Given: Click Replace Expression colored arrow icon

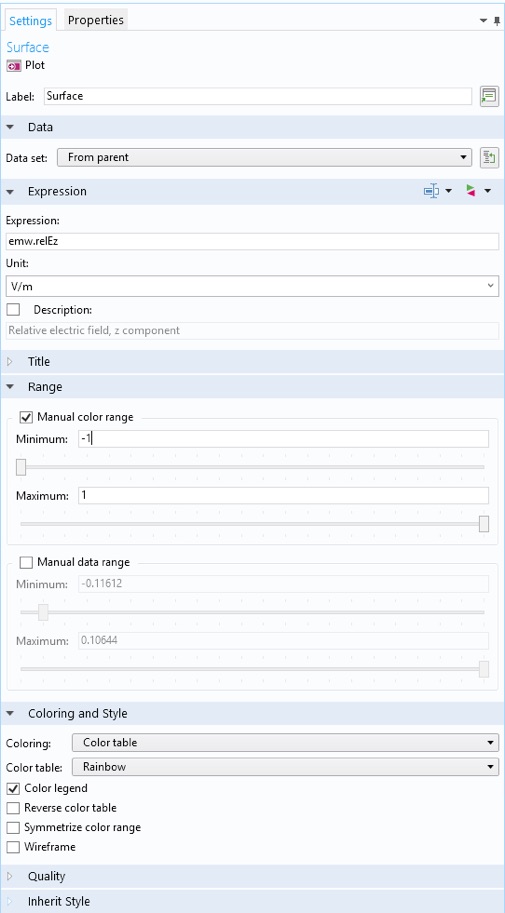Looking at the screenshot, I should [471, 191].
